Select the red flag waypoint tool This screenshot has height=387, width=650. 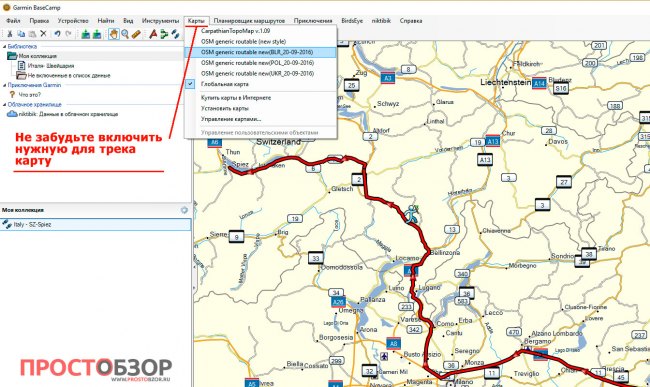click(x=153, y=34)
